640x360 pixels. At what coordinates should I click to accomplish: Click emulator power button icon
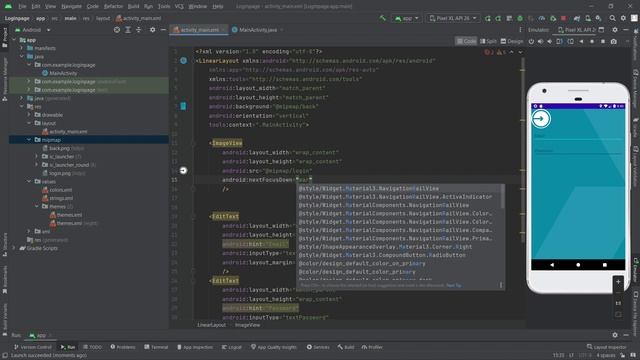pos(531,41)
